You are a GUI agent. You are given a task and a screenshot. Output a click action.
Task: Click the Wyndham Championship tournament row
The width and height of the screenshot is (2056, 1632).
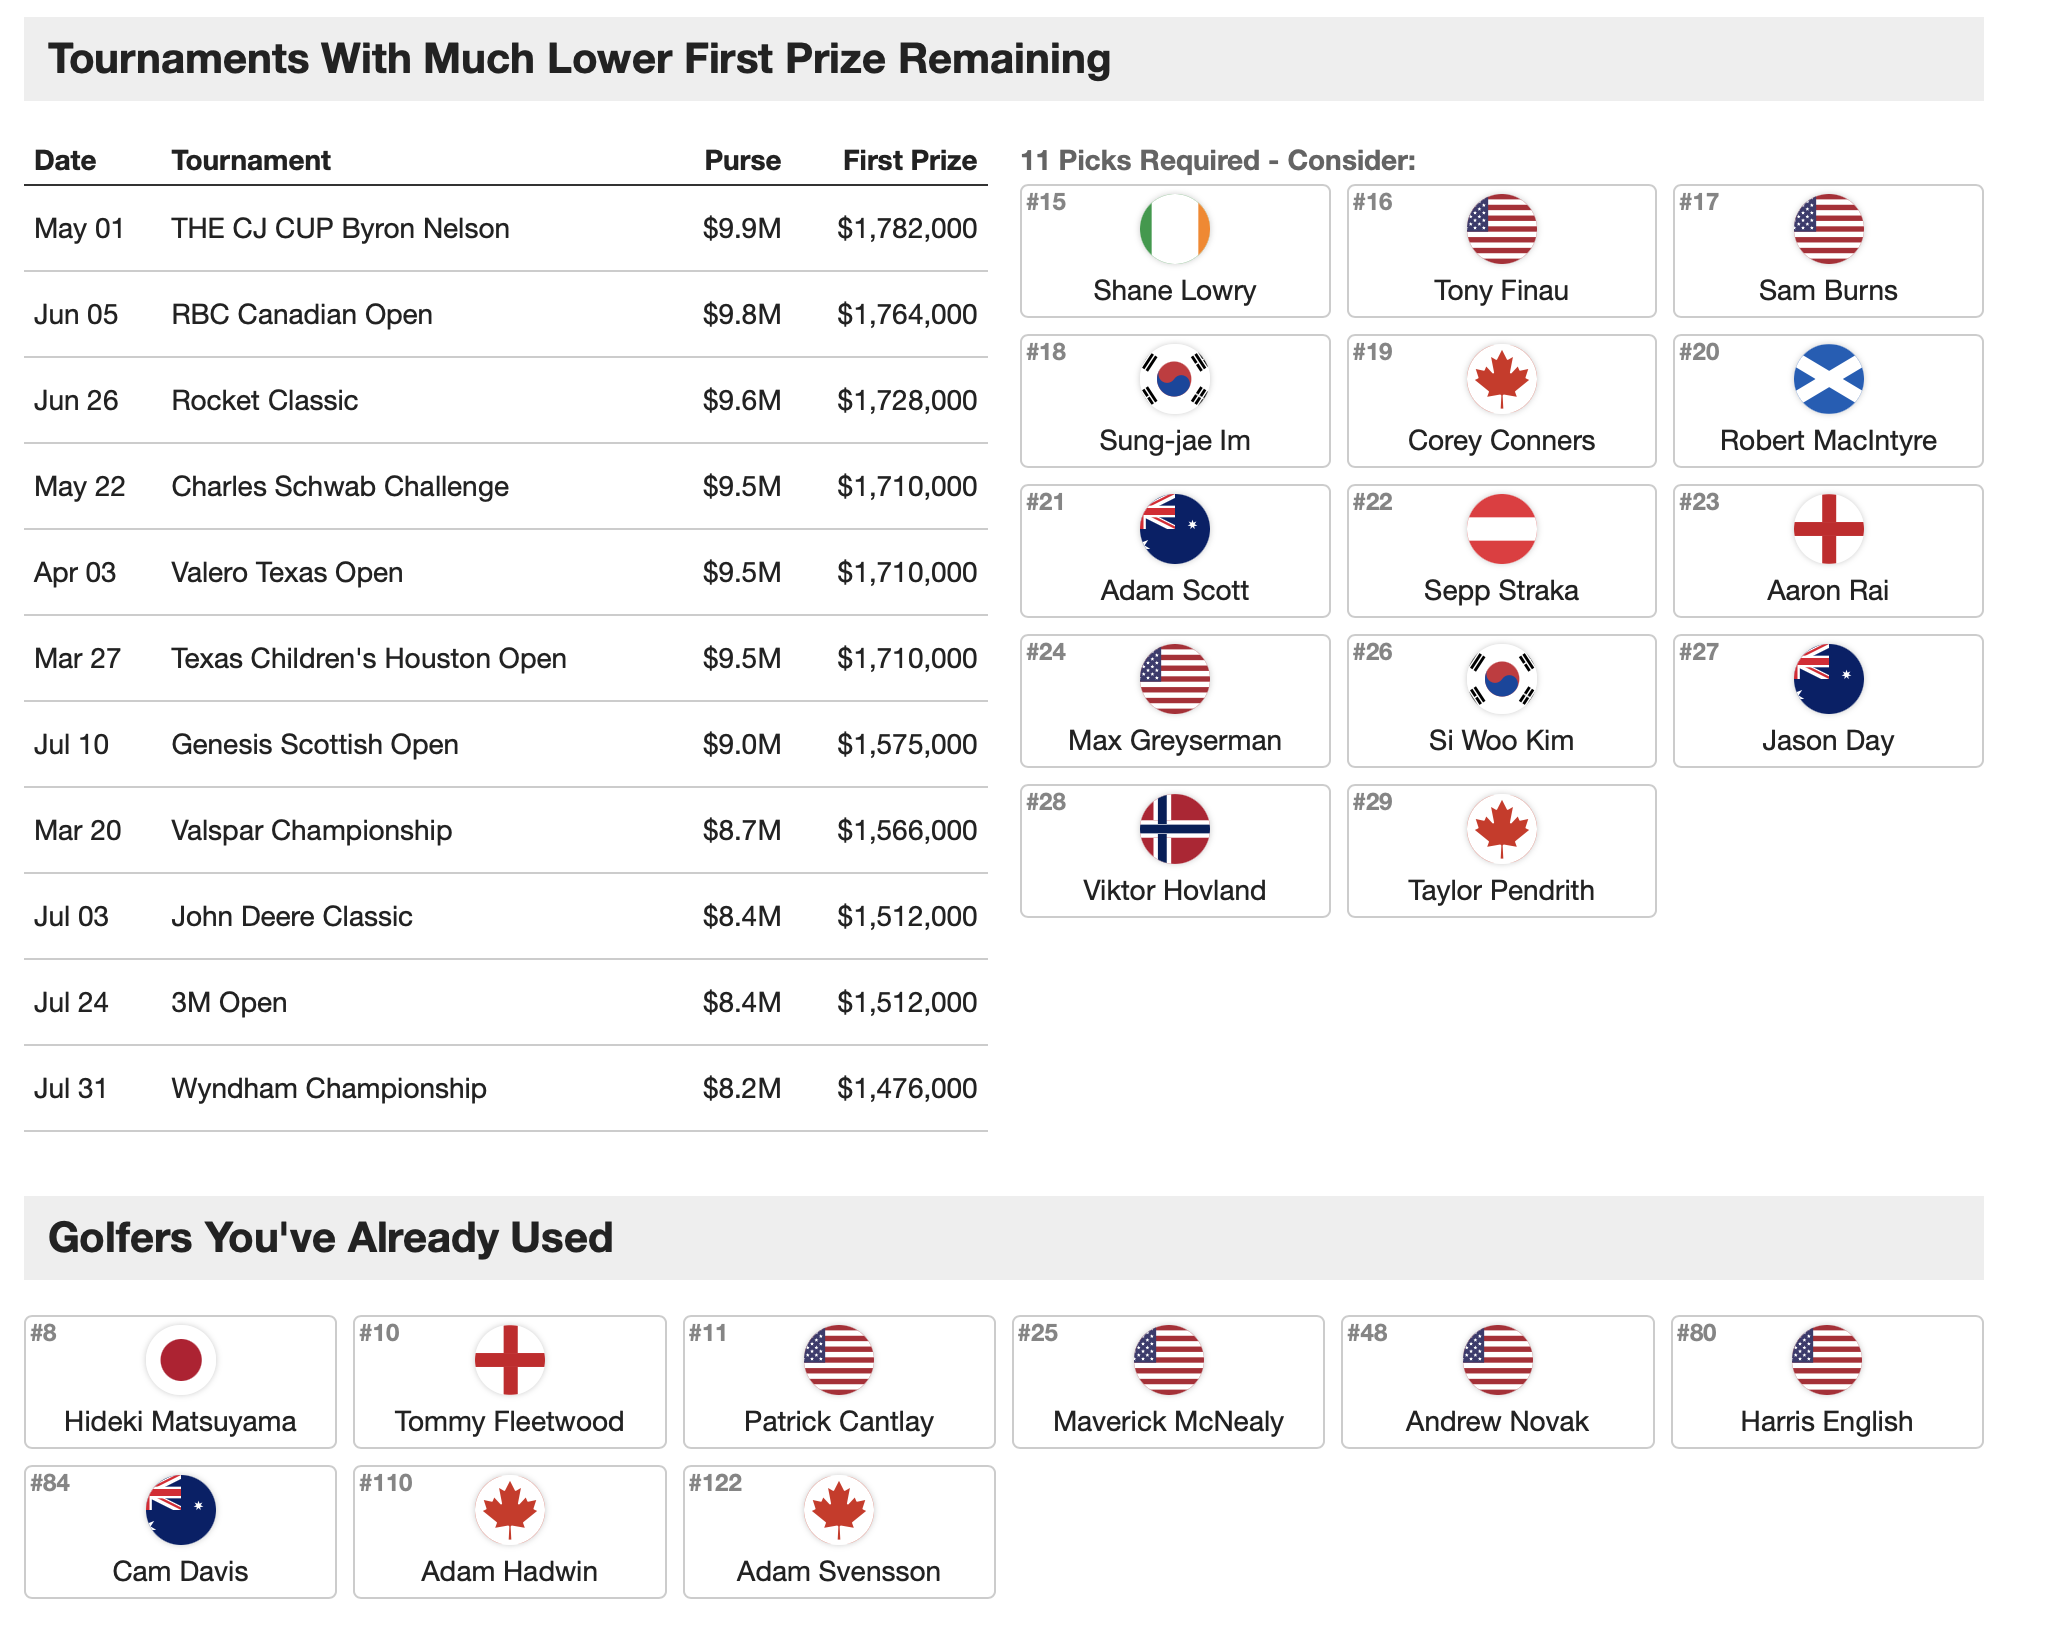point(505,1088)
